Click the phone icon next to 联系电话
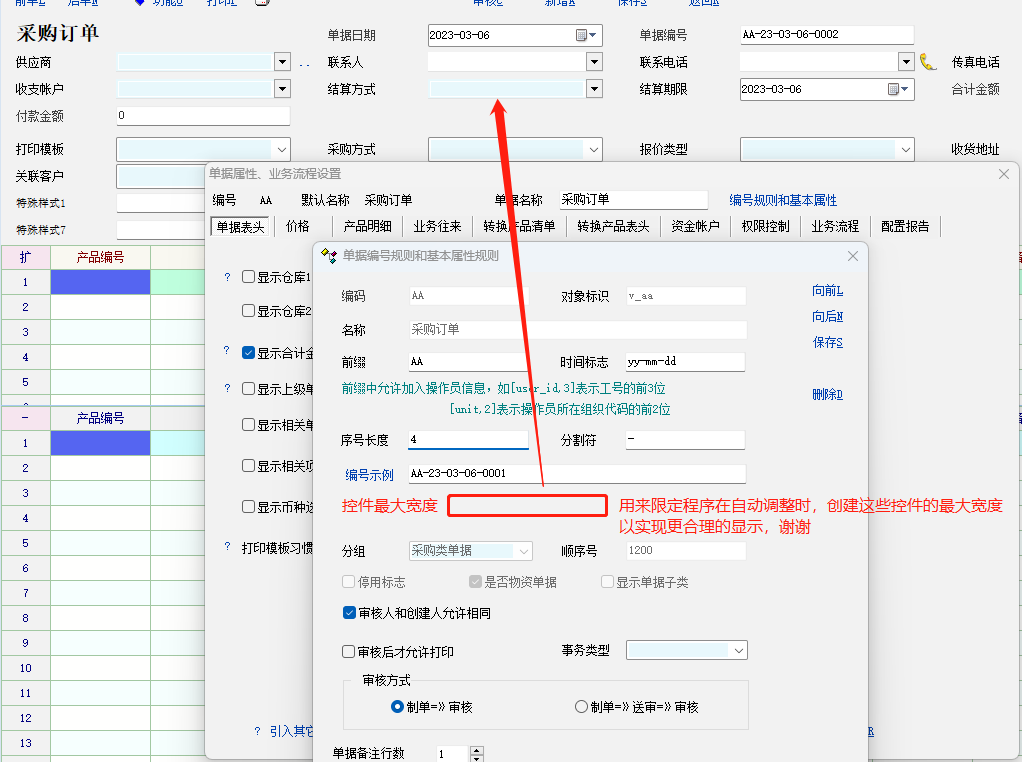This screenshot has width=1022, height=762. click(x=928, y=62)
